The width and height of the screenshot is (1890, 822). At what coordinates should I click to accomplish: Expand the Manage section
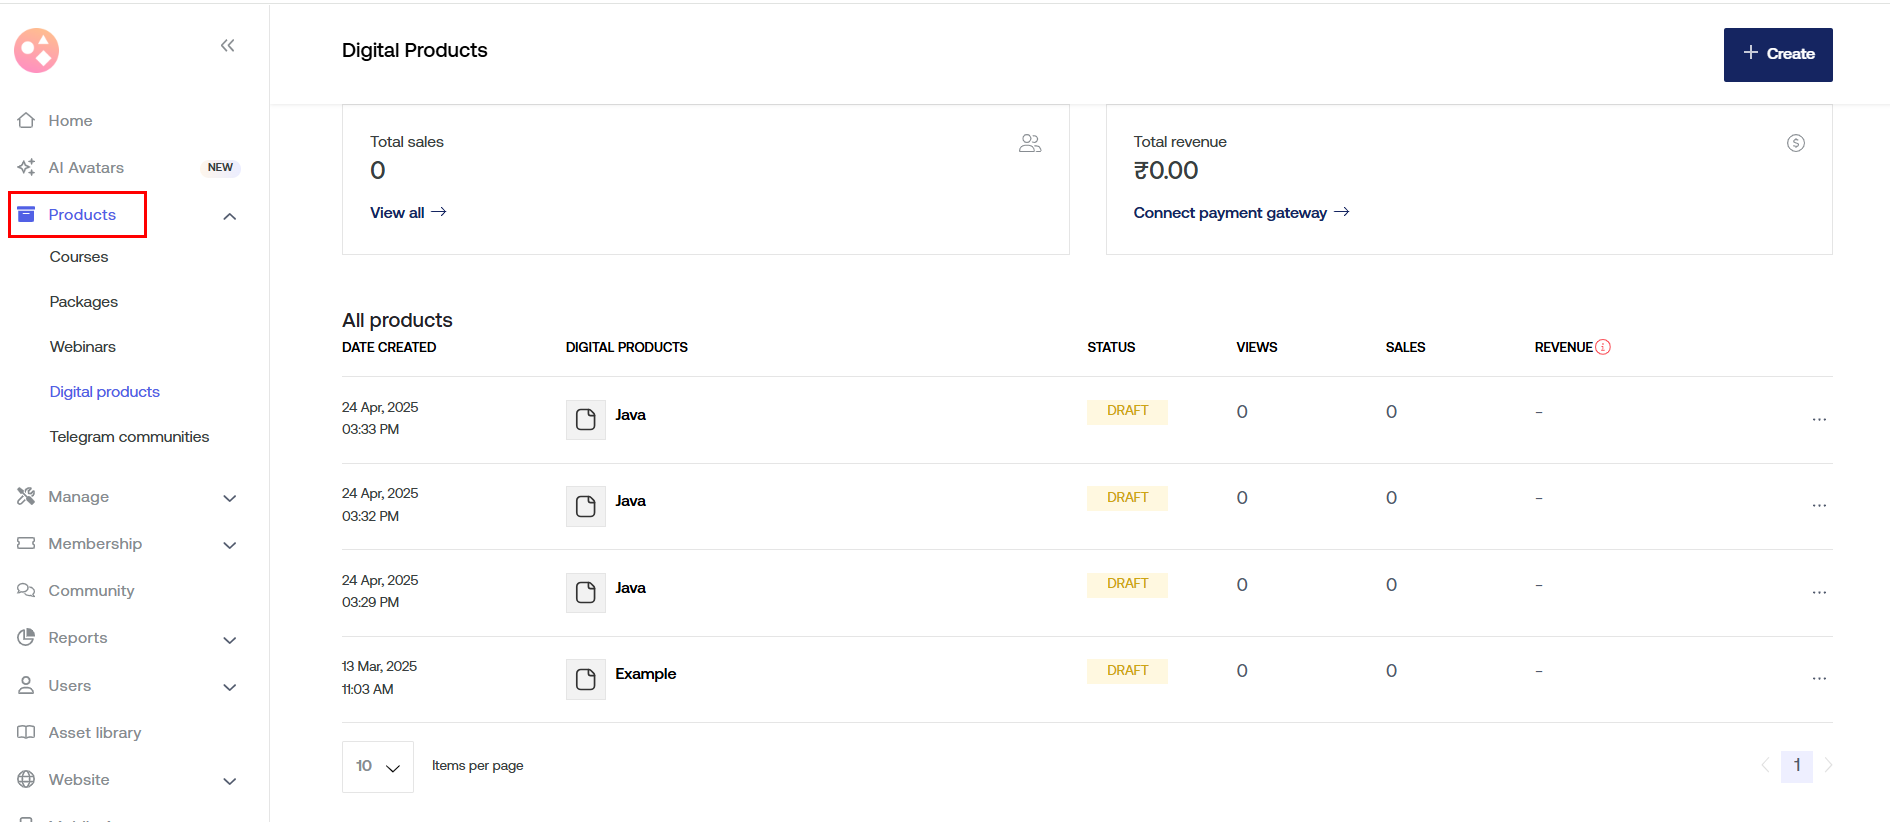[x=229, y=498]
